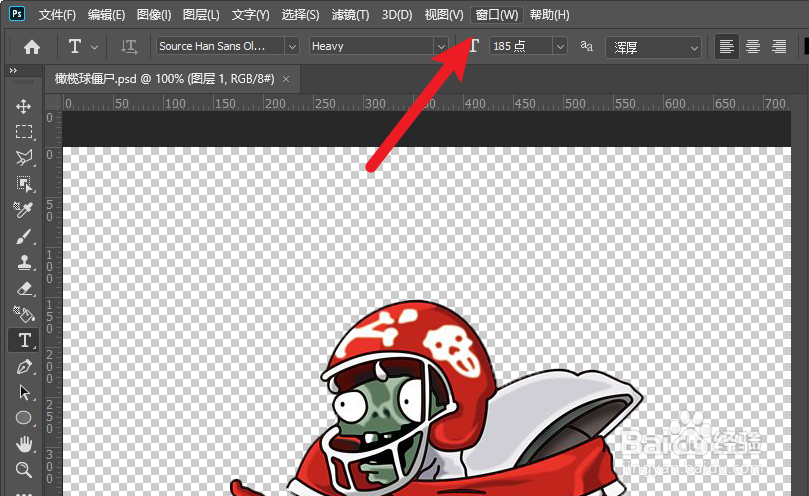
Task: Align text left
Action: click(726, 46)
